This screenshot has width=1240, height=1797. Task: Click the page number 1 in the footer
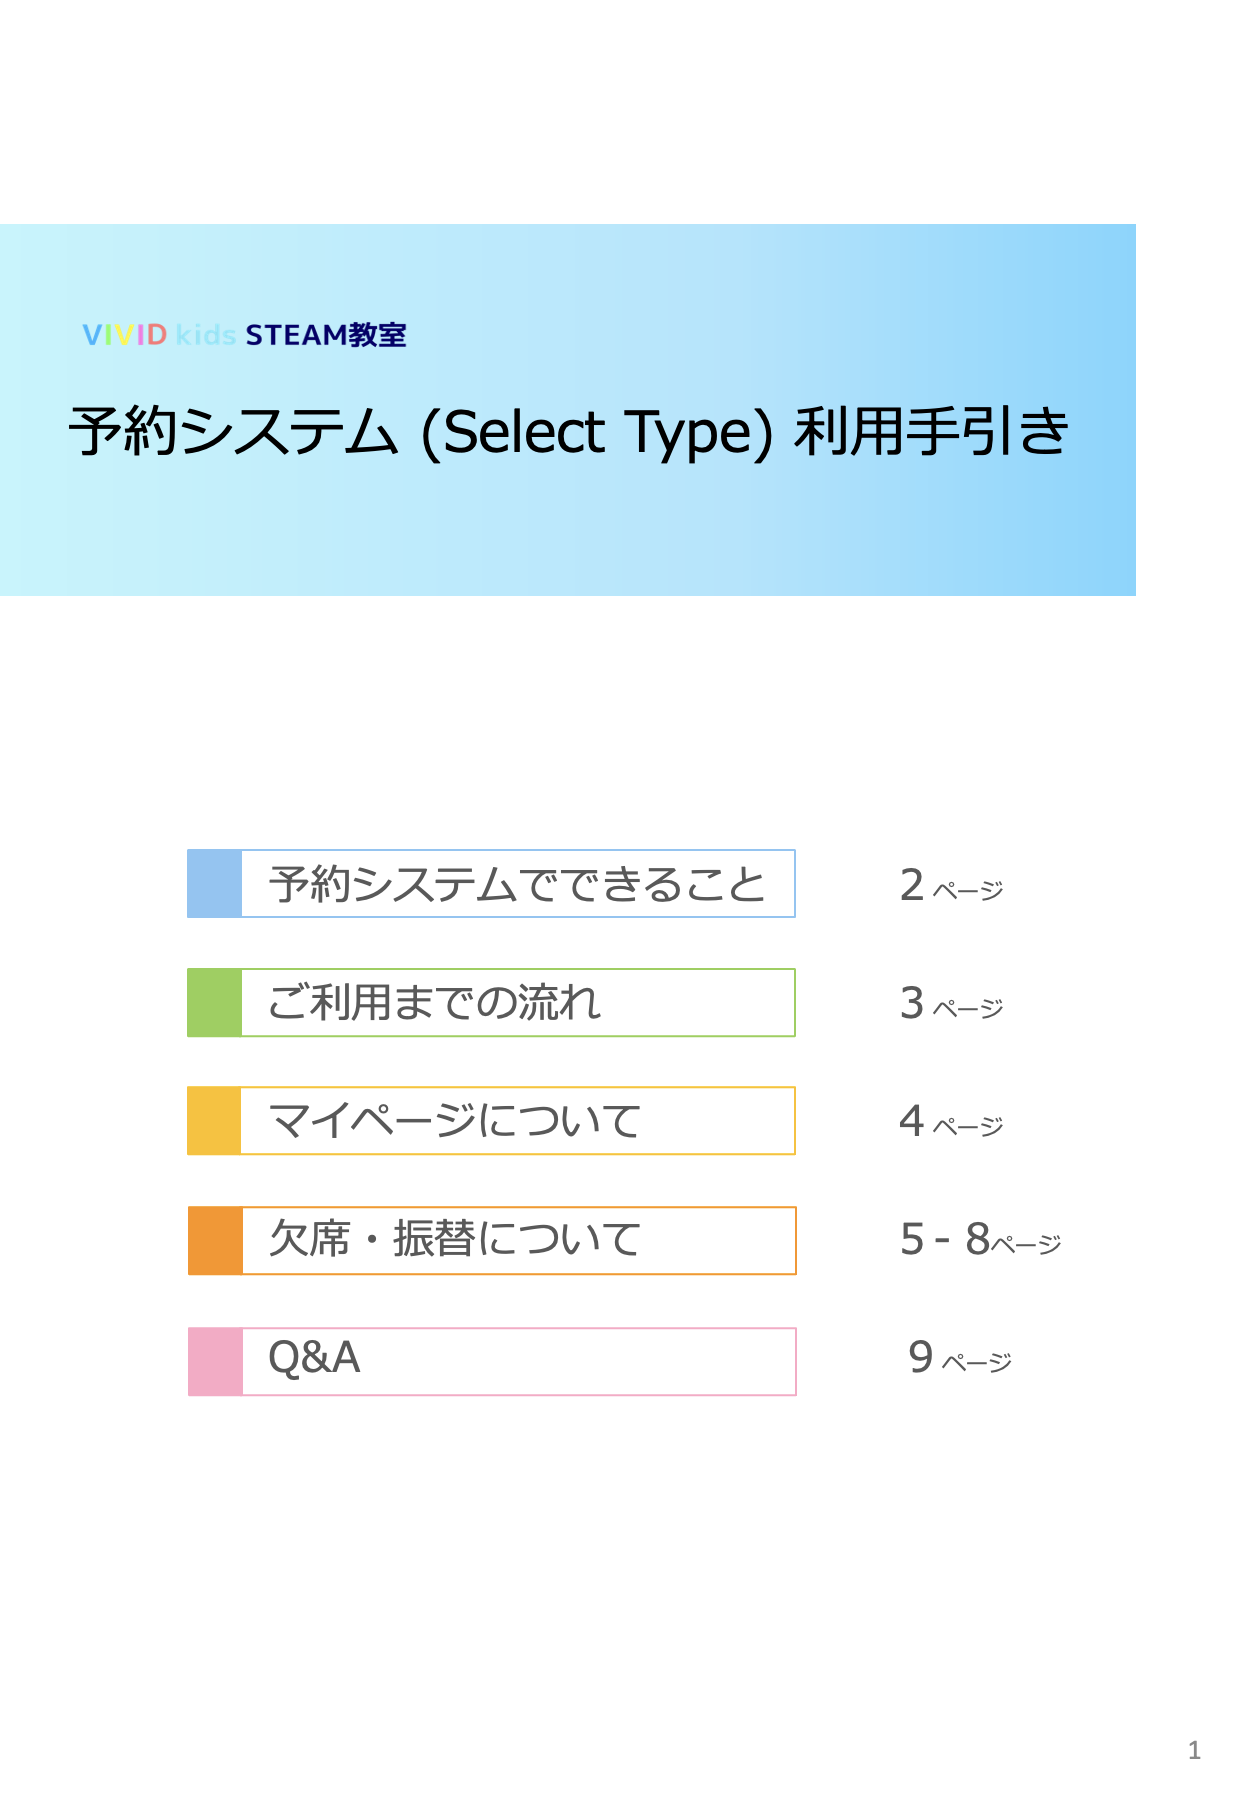[1194, 1750]
